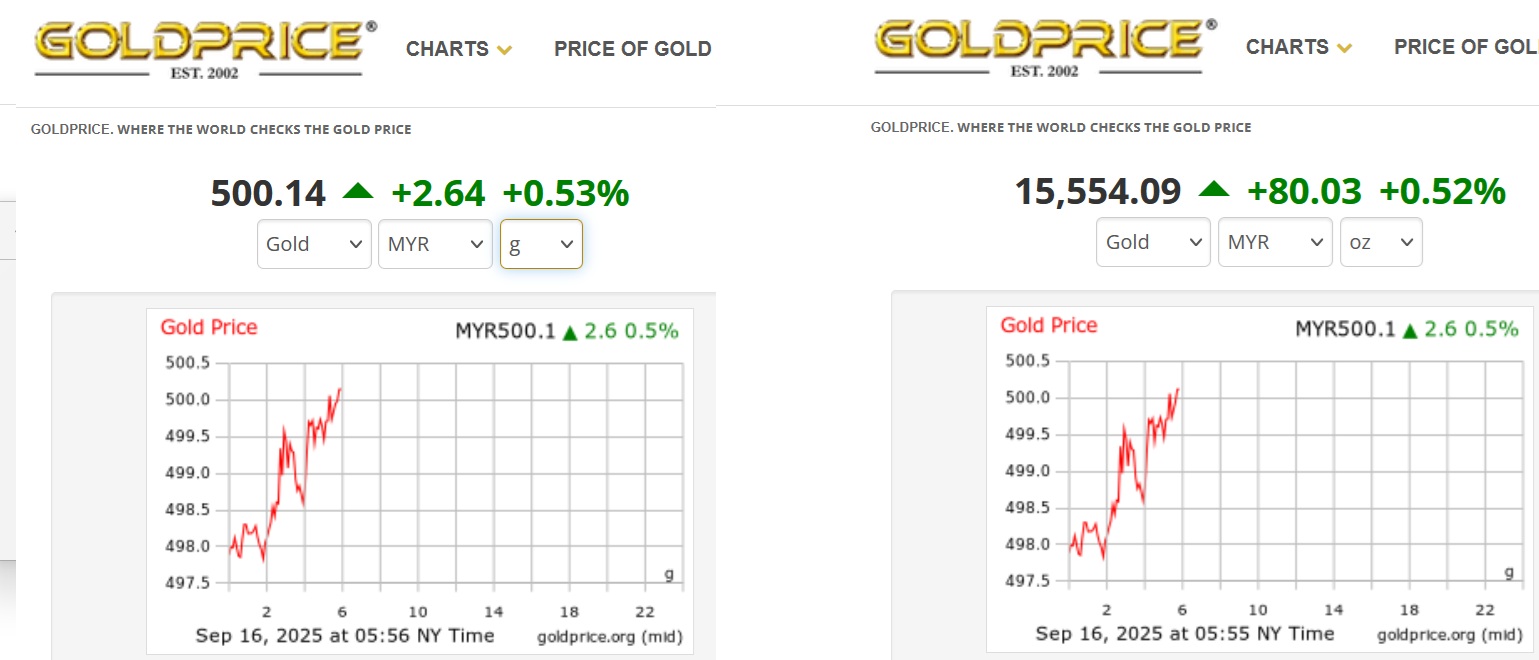Click the gold chart timestamped 05:55 NY Time
Image resolution: width=1539 pixels, height=660 pixels.
1260,478
